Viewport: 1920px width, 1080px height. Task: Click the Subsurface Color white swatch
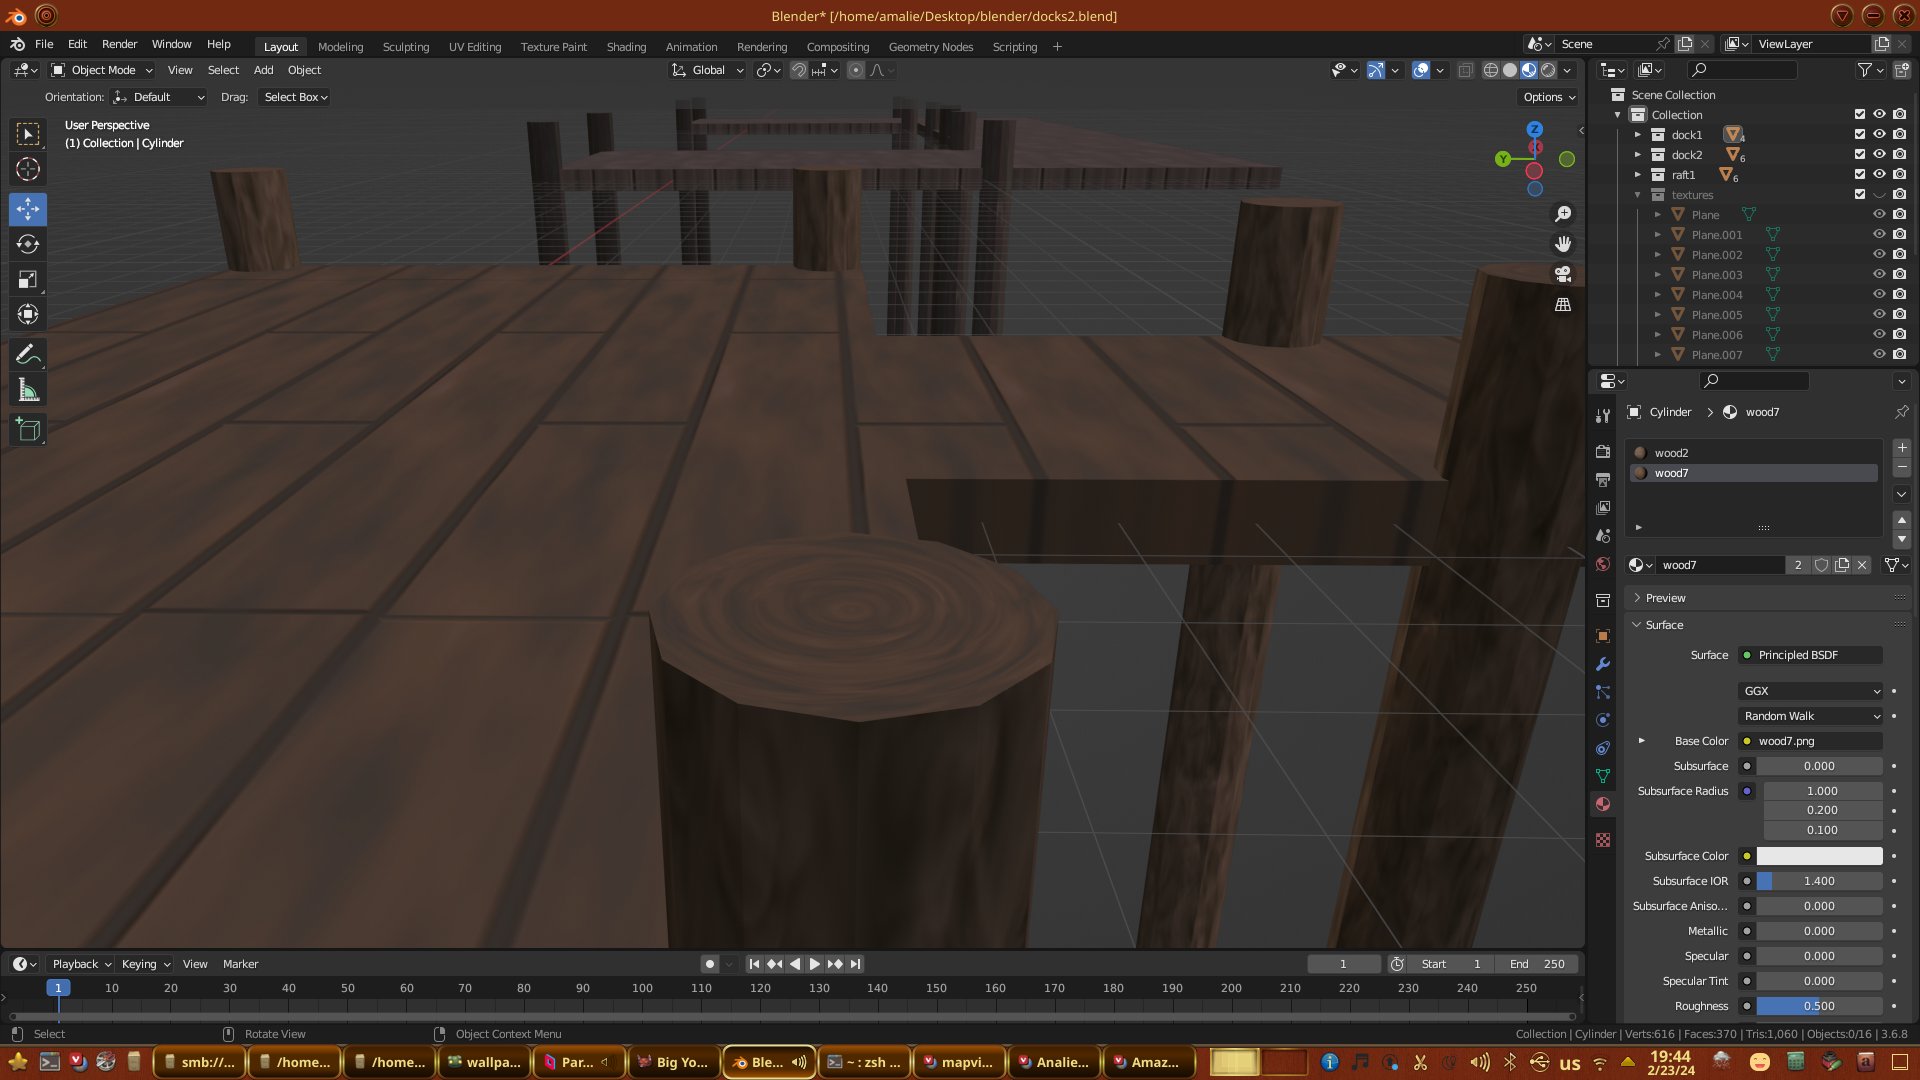[1819, 856]
